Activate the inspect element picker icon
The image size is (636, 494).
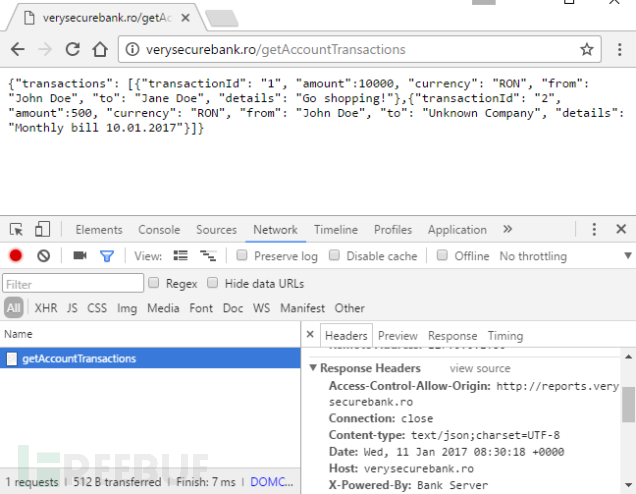[x=17, y=230]
